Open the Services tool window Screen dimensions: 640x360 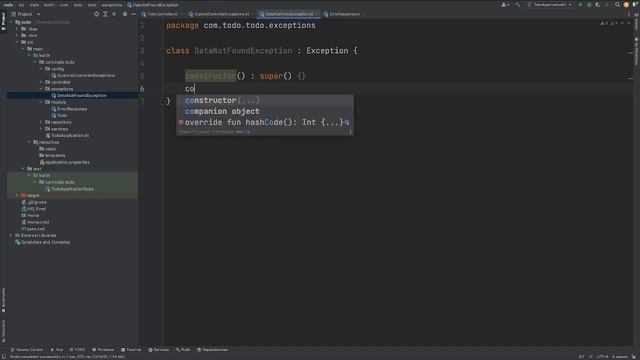tap(158, 350)
